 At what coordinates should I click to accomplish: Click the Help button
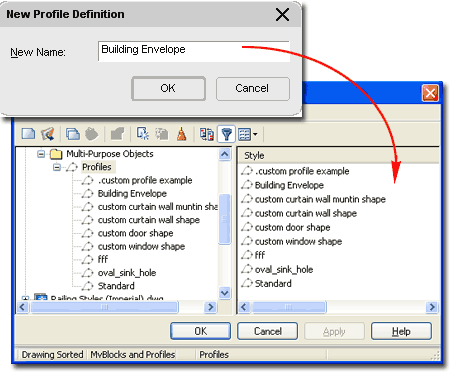401,331
